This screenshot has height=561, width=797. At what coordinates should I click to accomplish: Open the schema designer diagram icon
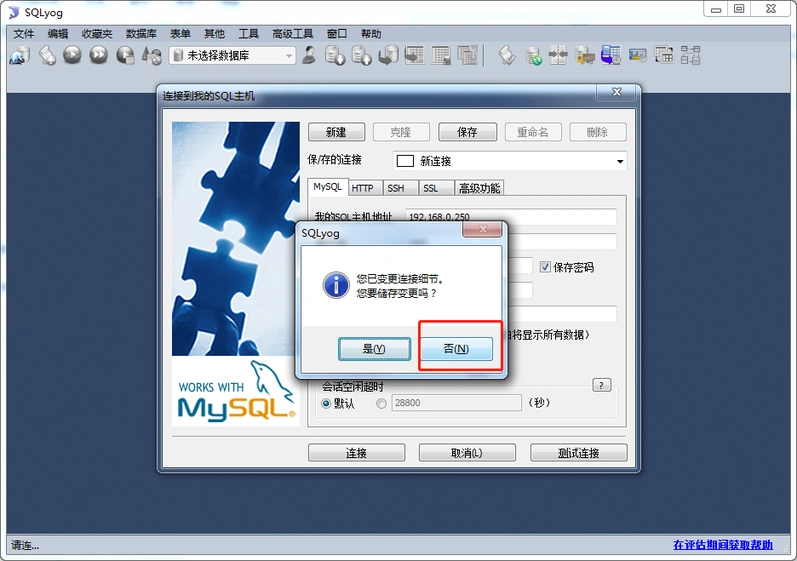[690, 55]
